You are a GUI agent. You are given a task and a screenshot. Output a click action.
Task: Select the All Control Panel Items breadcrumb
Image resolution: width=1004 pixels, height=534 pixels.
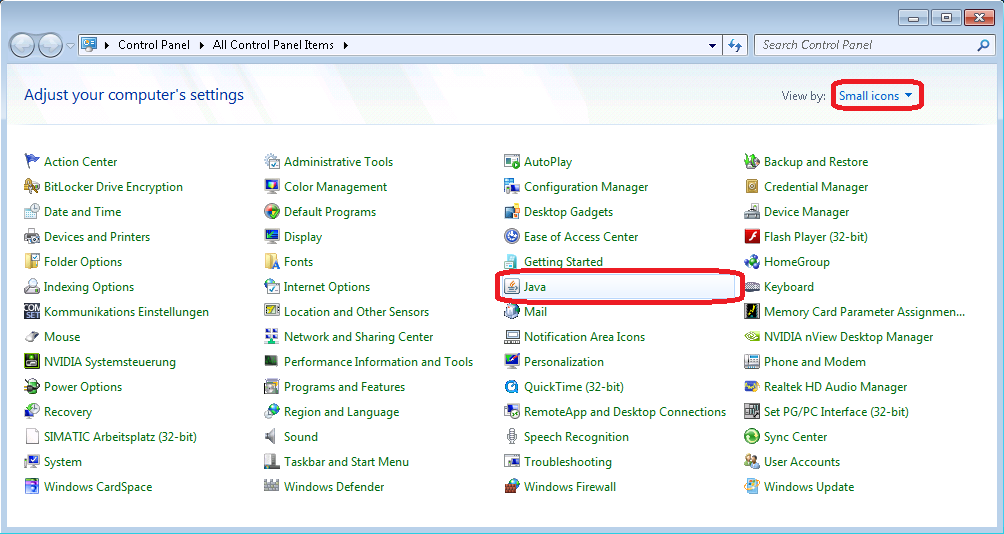(x=273, y=45)
